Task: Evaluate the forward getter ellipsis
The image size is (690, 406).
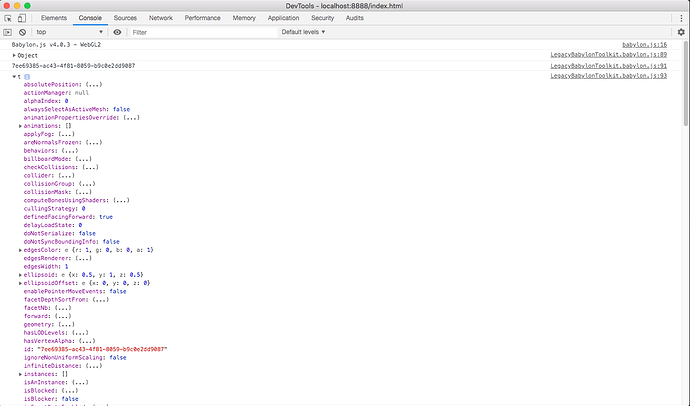Action: tap(62, 316)
